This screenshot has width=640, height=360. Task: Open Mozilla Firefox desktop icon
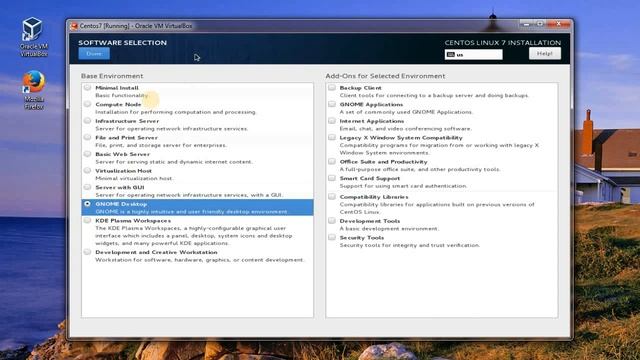pos(34,90)
